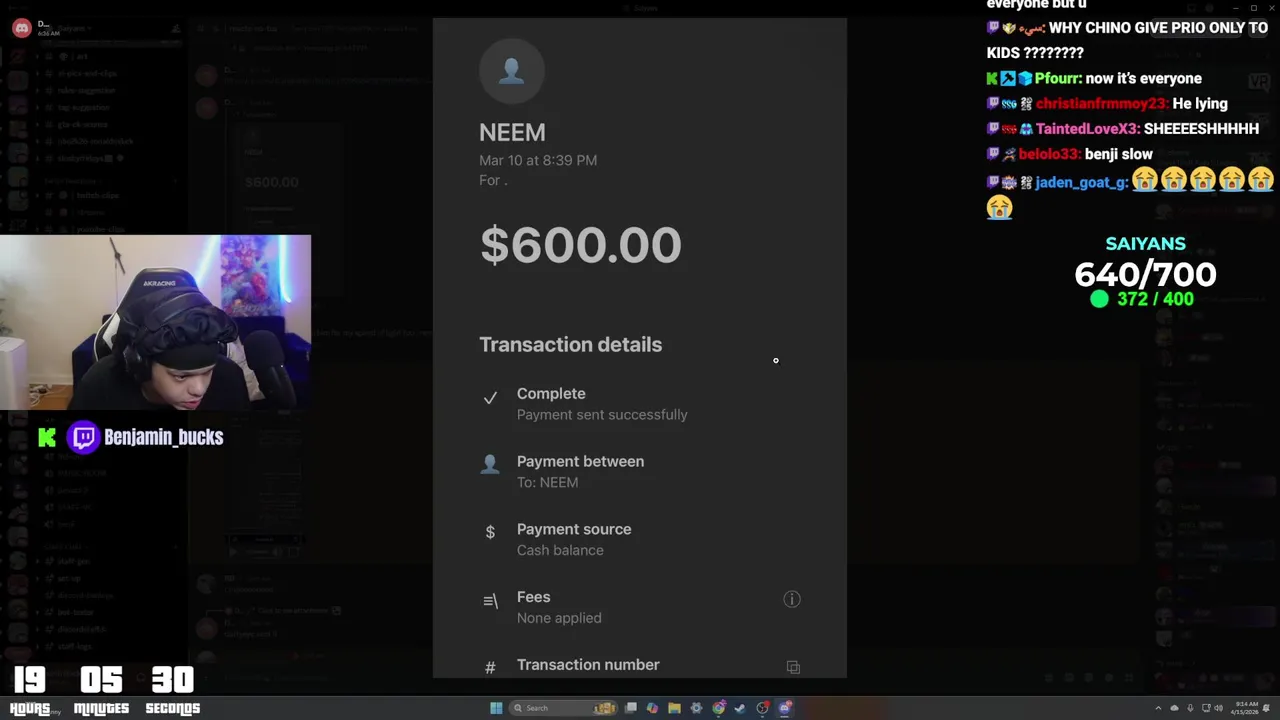Click the Task View icon in the taskbar

[631, 708]
